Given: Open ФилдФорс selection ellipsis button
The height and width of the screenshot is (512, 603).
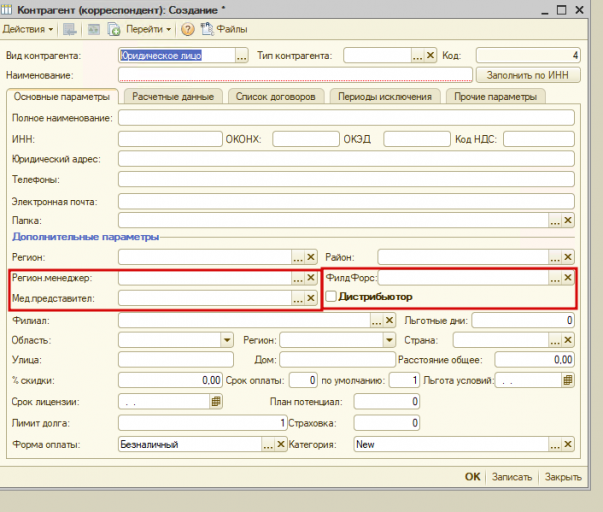Looking at the screenshot, I should coord(555,278).
